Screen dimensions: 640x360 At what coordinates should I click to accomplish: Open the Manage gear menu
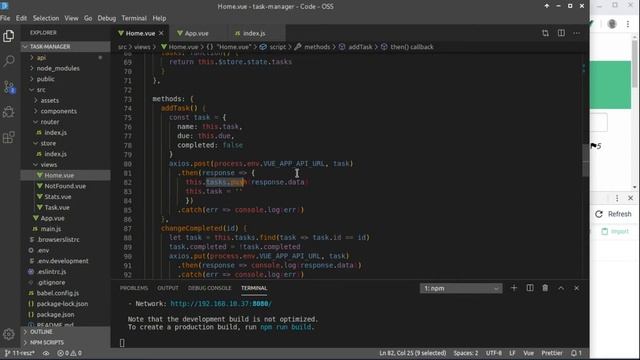click(9, 334)
